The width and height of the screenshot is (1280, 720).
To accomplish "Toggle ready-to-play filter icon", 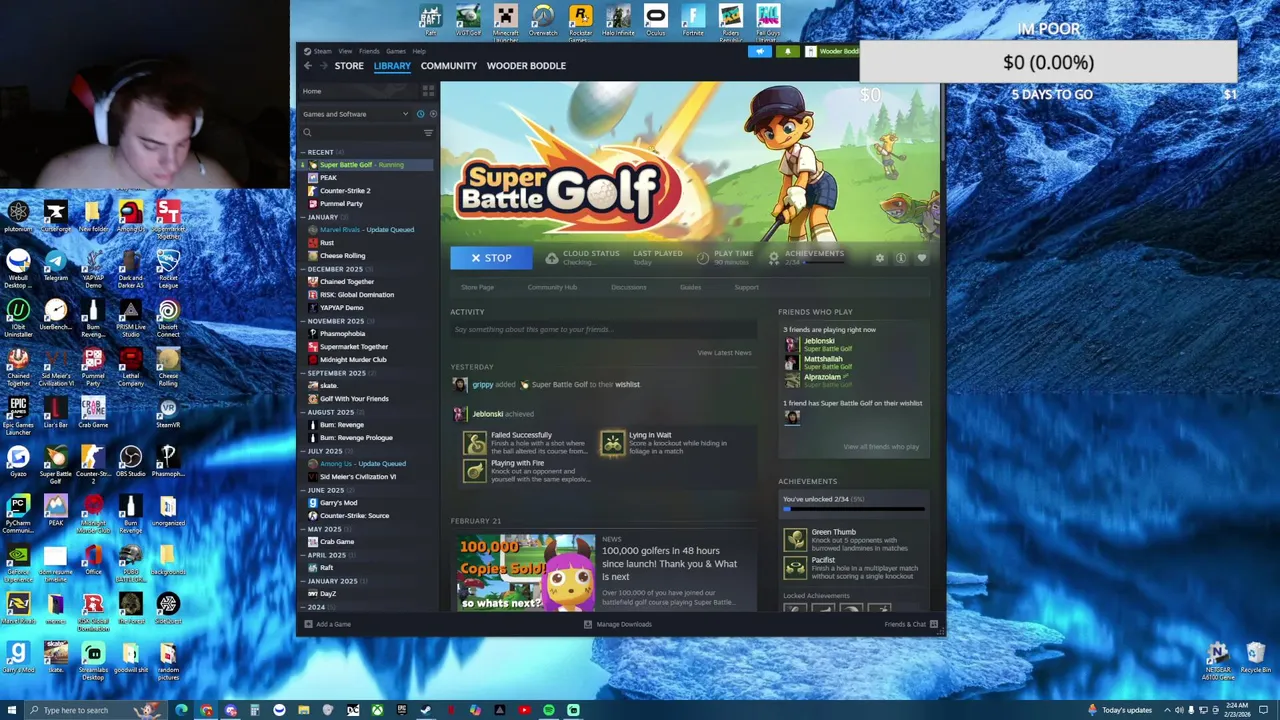I will point(432,114).
